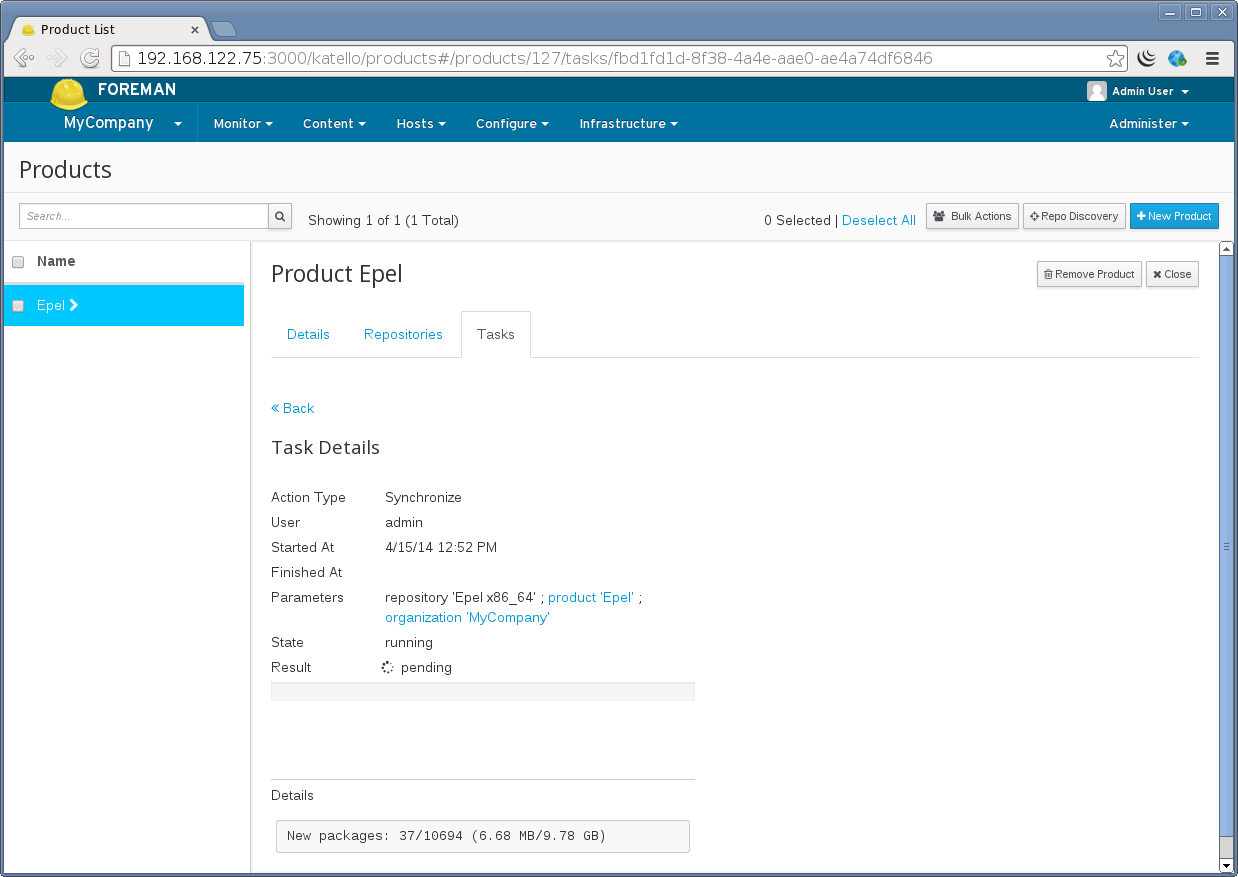Screen dimensions: 1238x877
Task: Click the sync task progress bar
Action: click(x=483, y=691)
